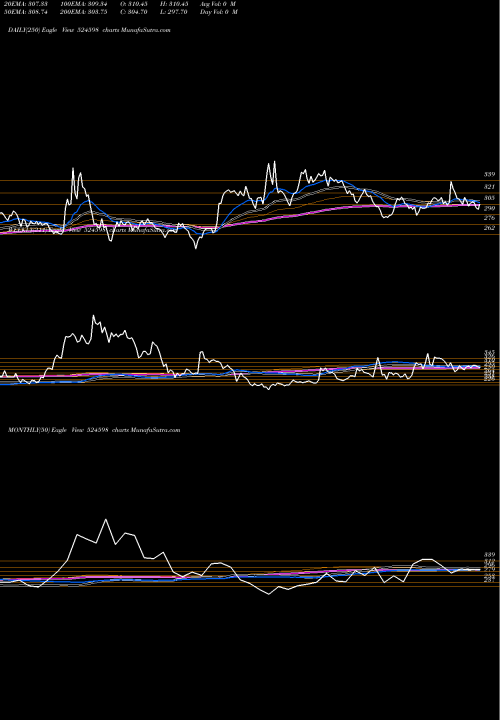Click the 'Day Vol' reading
The width and height of the screenshot is (500, 720).
219,12
